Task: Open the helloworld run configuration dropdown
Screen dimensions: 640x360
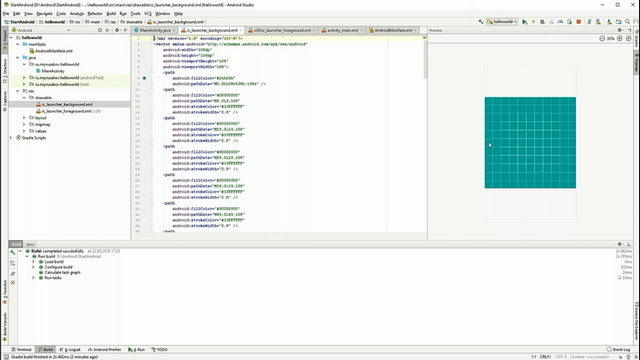Action: click(x=502, y=22)
